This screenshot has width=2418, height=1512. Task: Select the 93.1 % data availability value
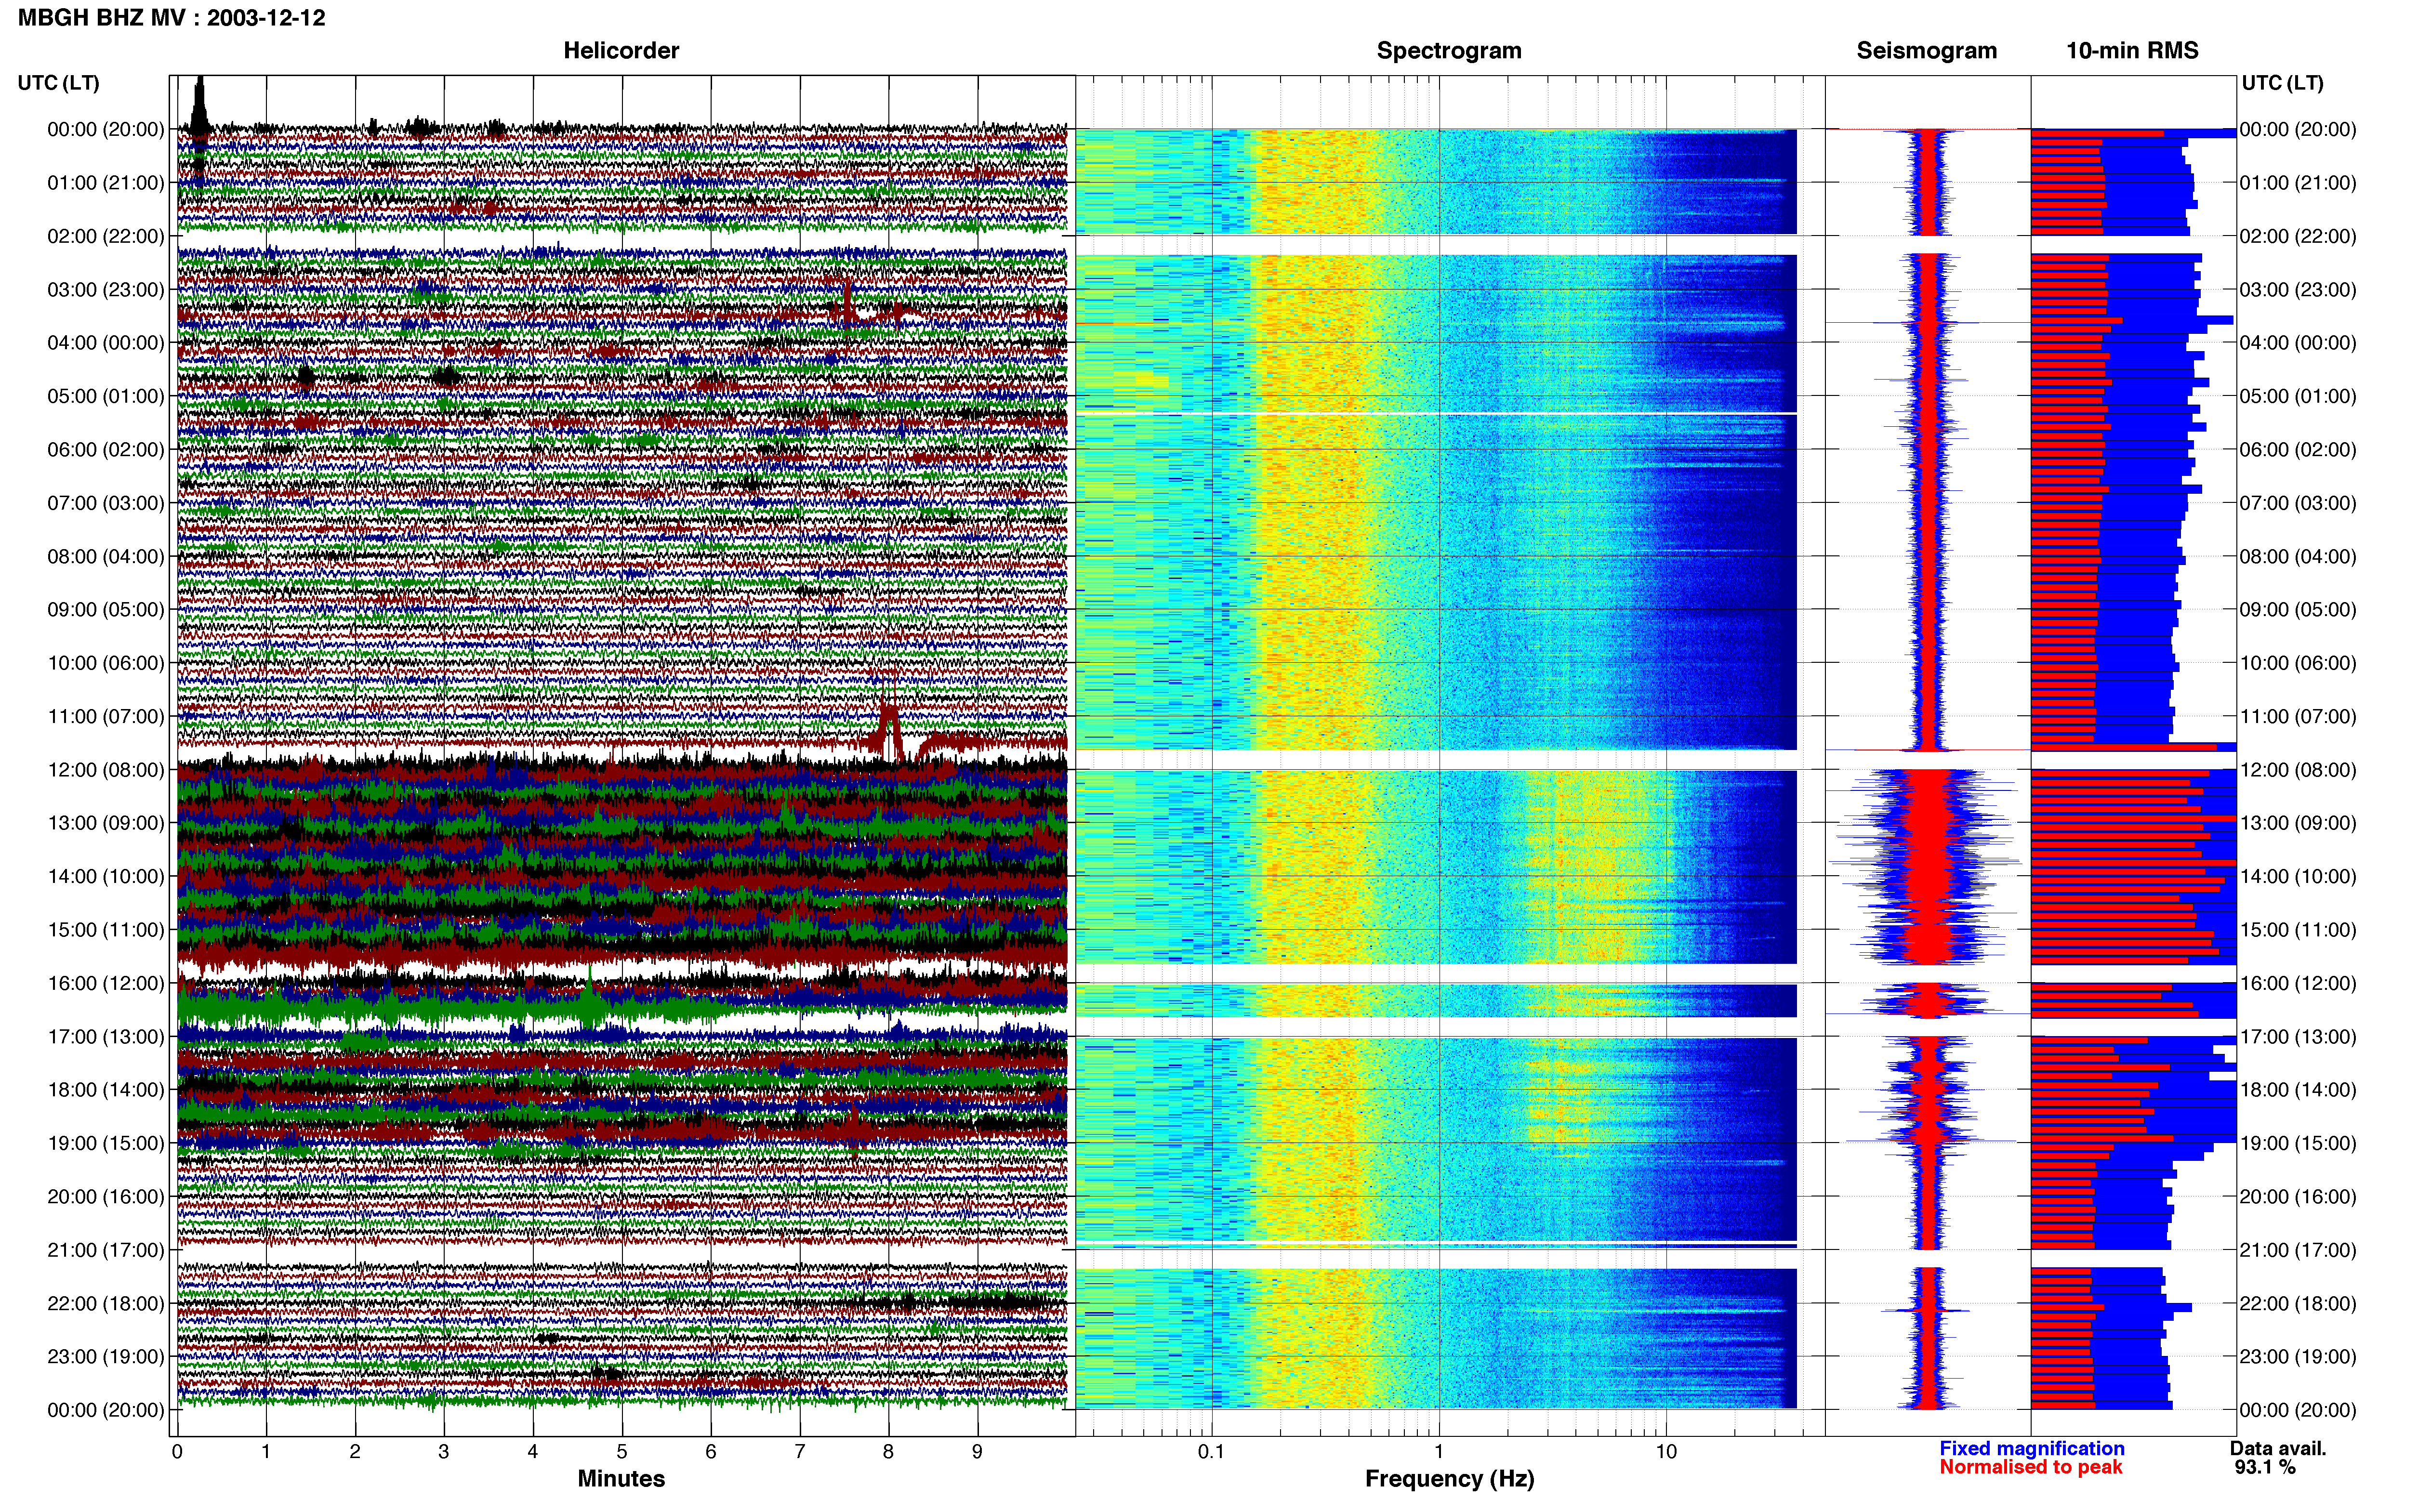(2265, 1467)
